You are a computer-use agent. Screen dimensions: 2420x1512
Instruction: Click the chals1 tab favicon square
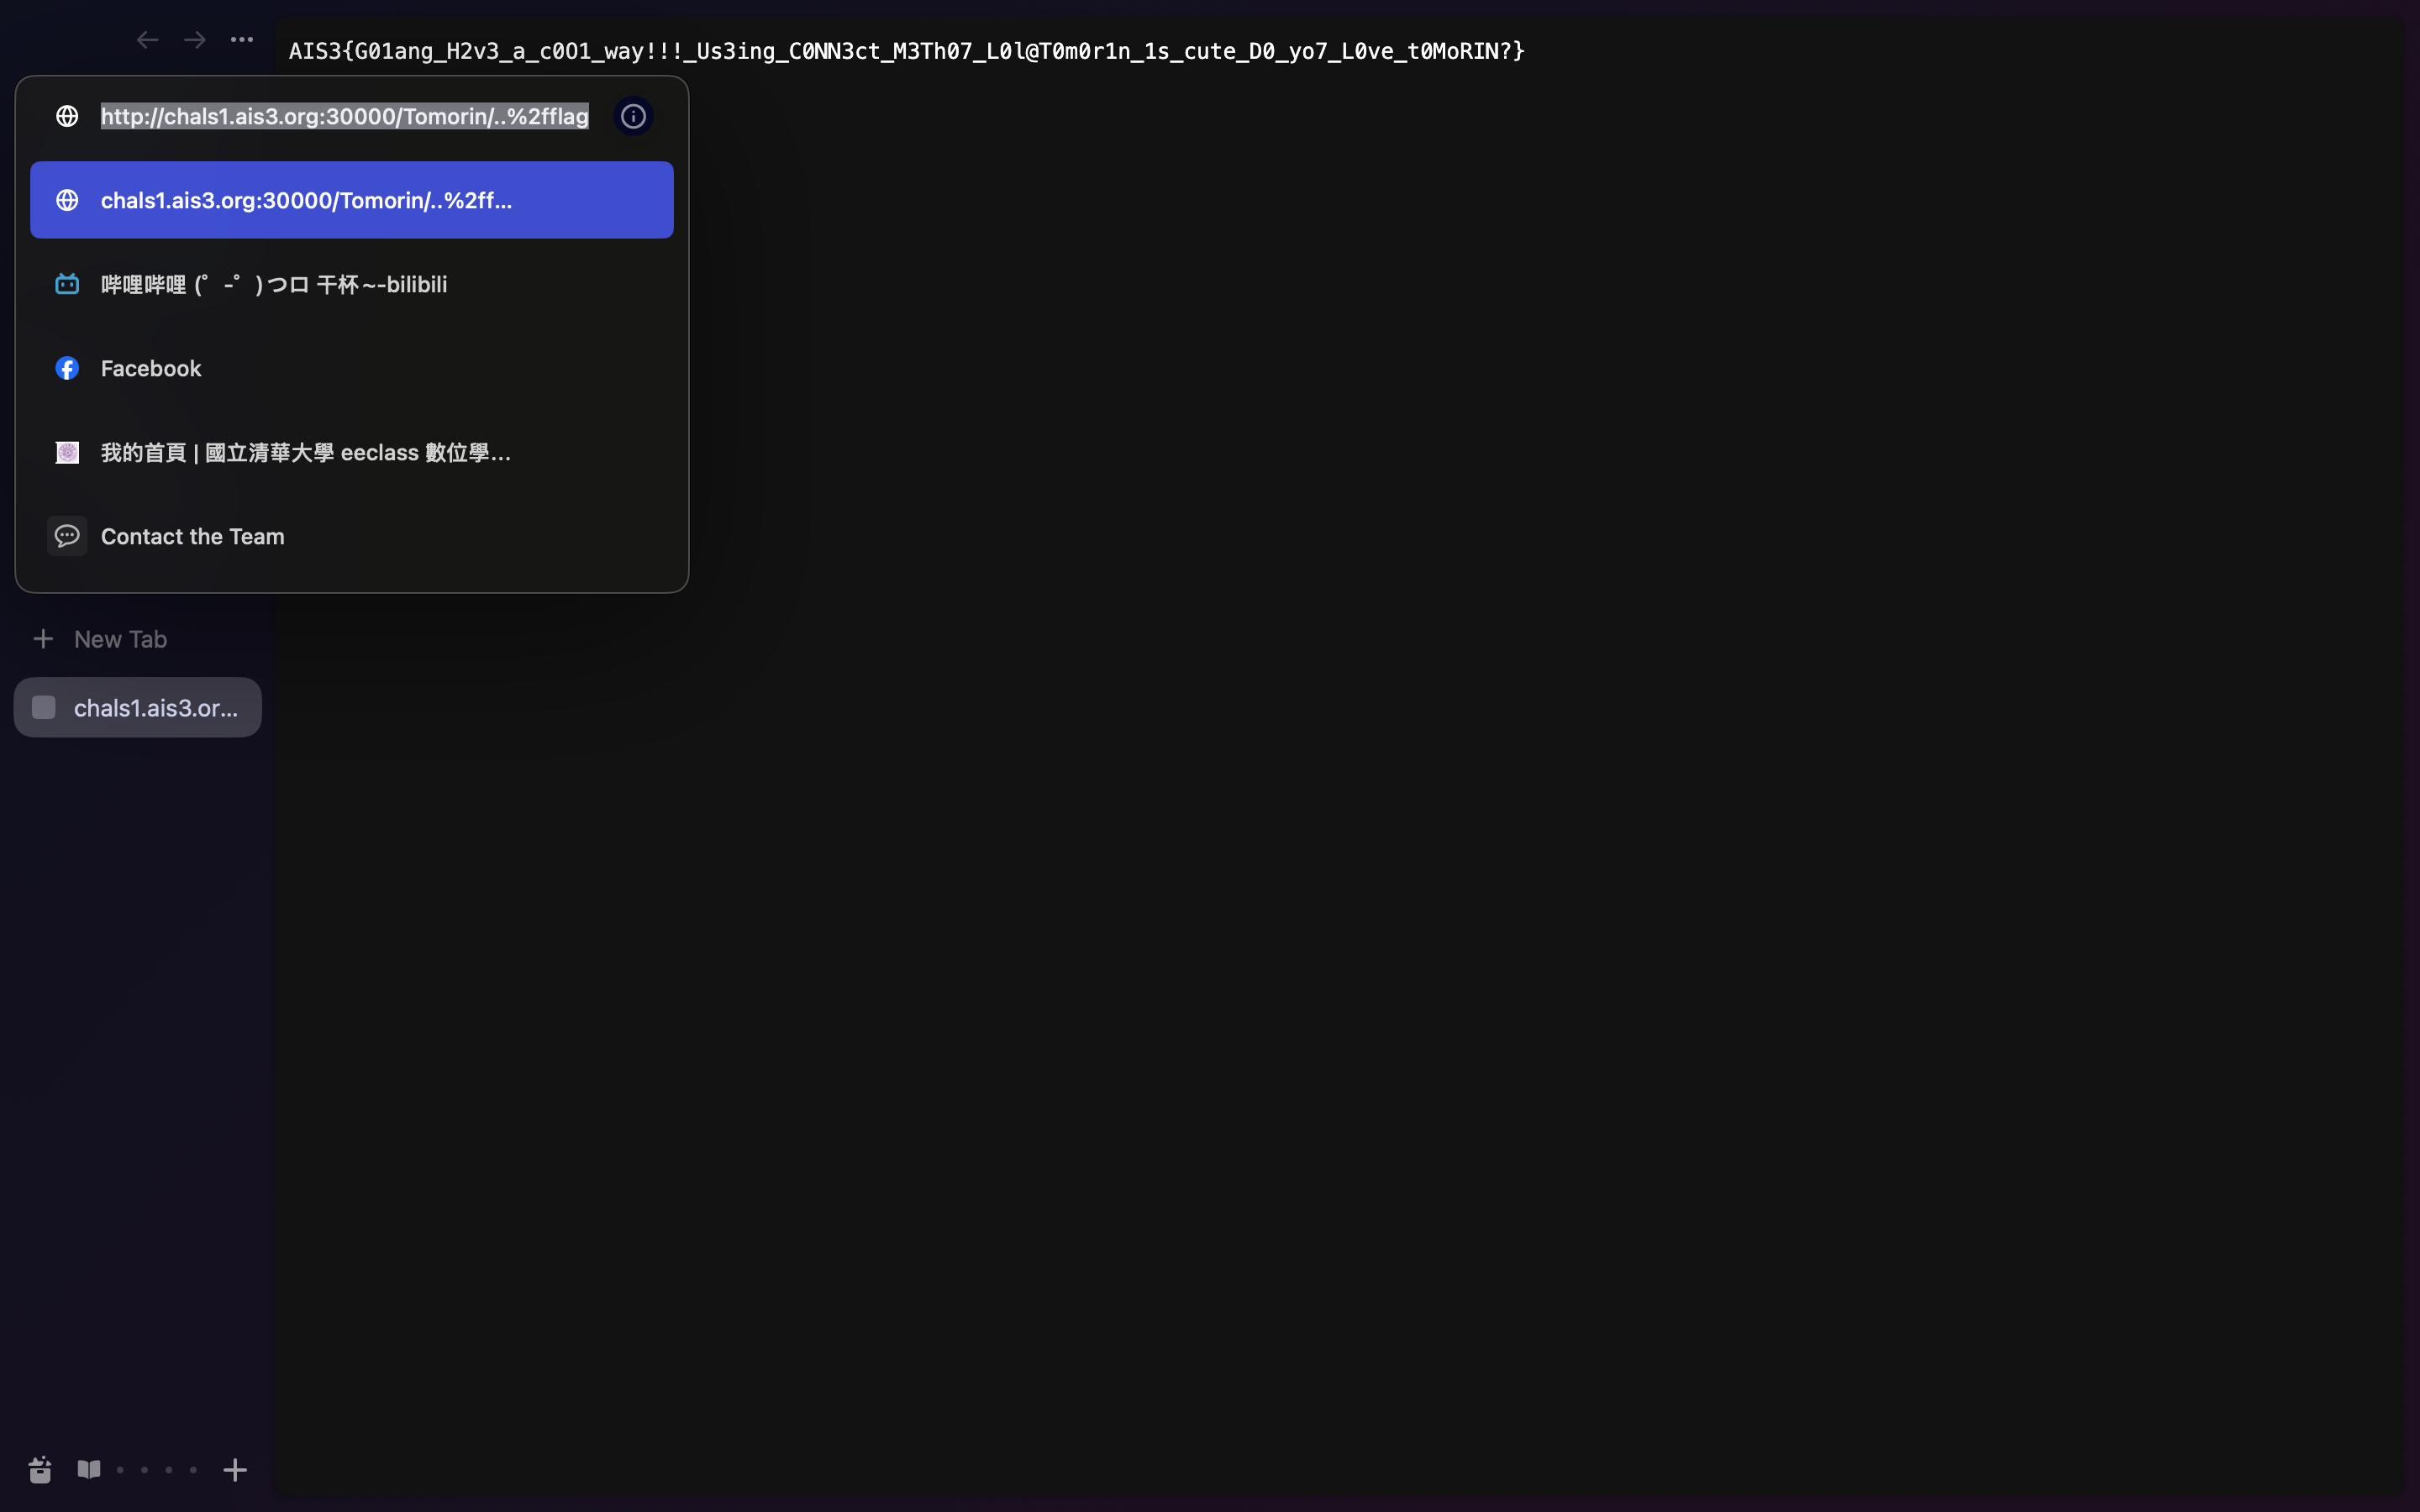pos(44,707)
